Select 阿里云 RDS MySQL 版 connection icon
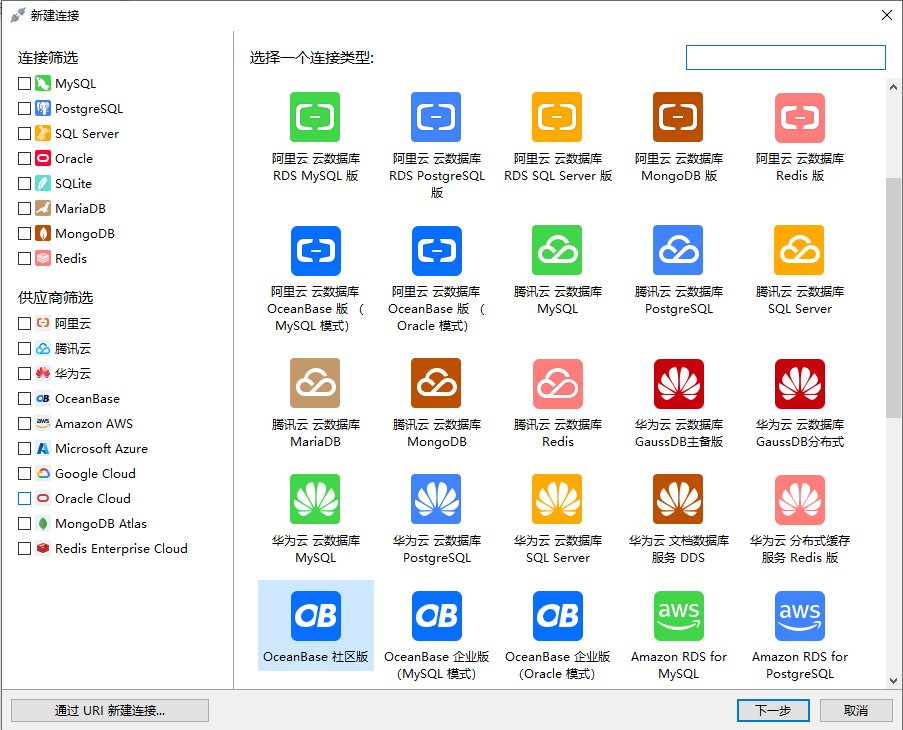903x730 pixels. pos(315,117)
